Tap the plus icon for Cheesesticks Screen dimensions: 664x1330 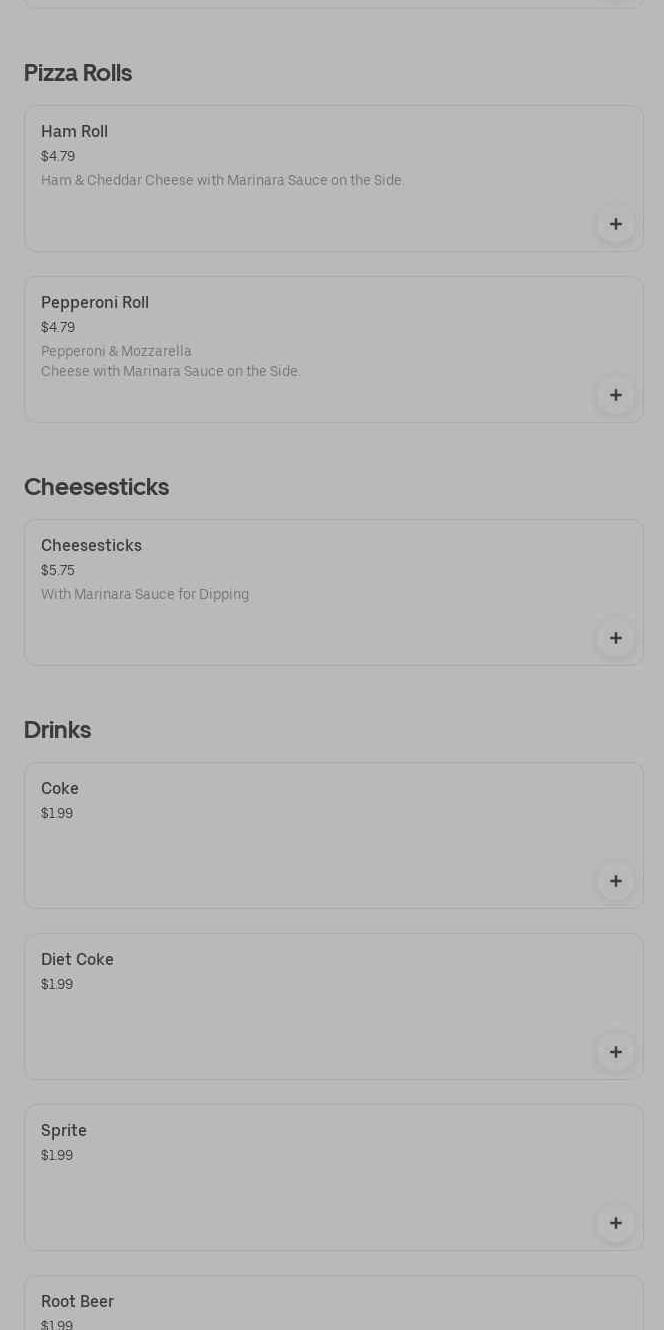click(615, 638)
